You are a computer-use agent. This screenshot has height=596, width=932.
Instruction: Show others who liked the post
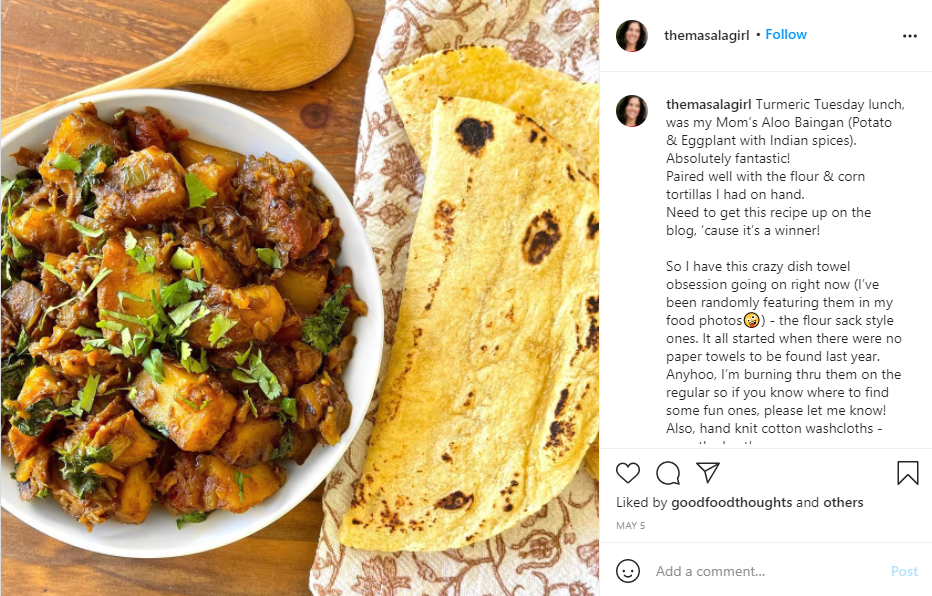[843, 503]
